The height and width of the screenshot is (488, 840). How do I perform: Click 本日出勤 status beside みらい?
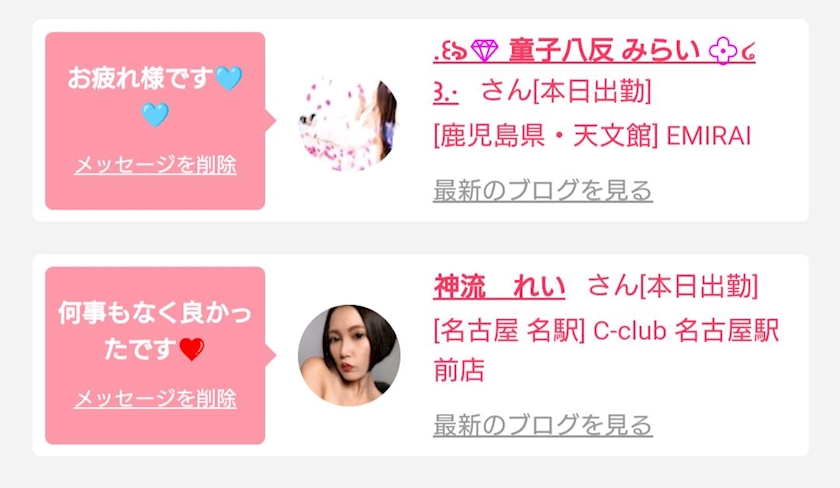[x=592, y=91]
